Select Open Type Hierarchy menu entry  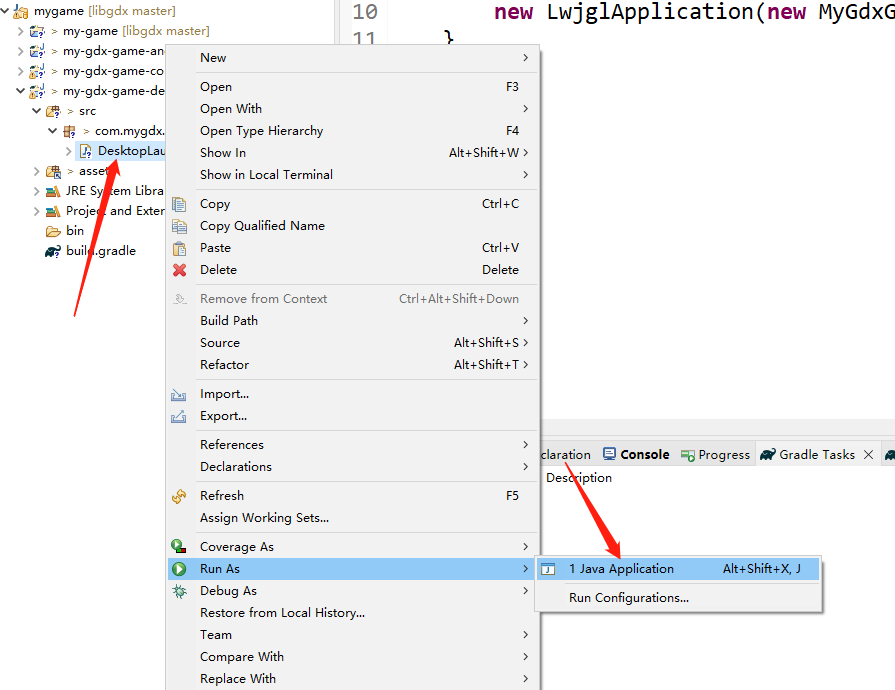[352, 131]
